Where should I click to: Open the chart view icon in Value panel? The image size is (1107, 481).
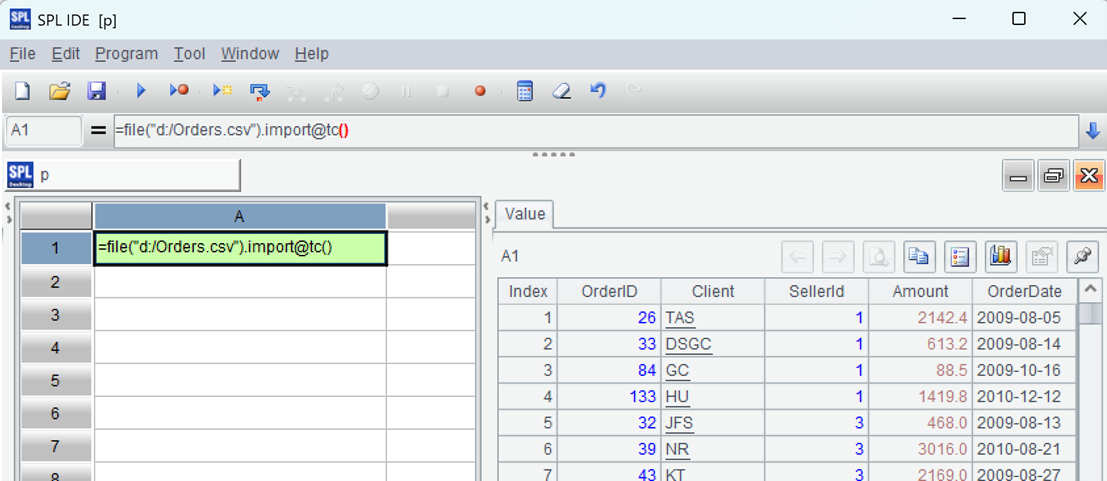point(1000,257)
